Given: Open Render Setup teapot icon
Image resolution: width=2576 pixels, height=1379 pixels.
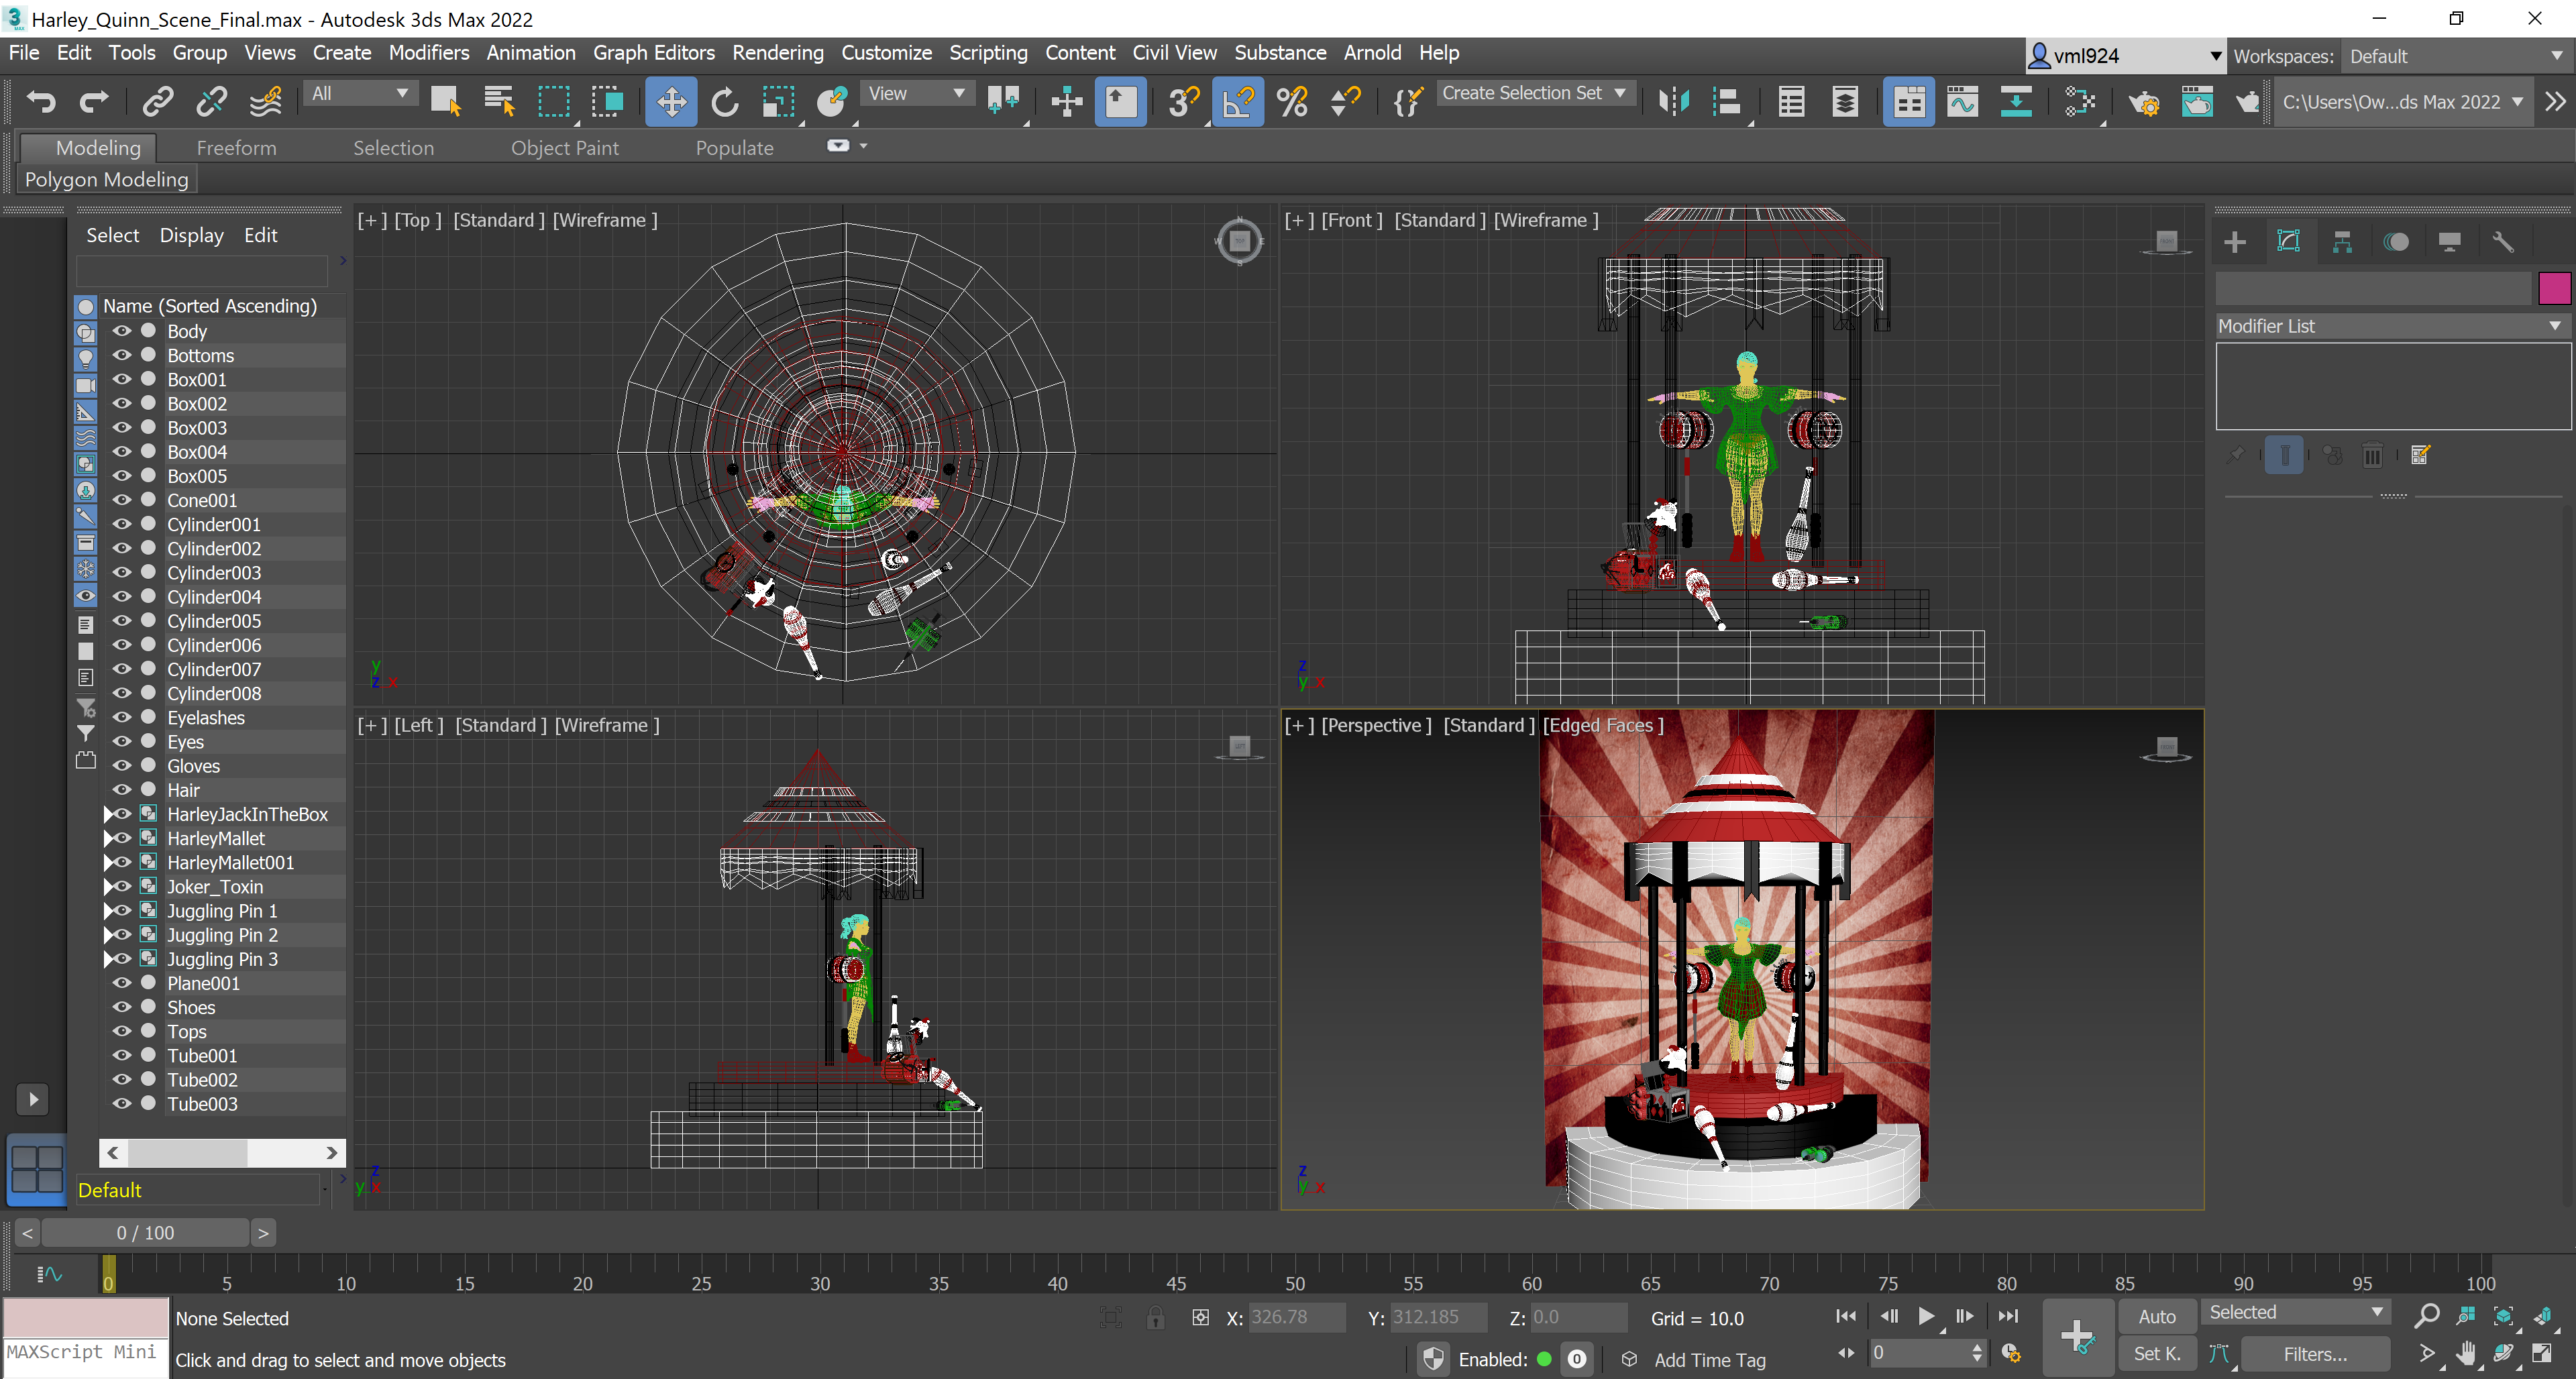Looking at the screenshot, I should point(2144,102).
